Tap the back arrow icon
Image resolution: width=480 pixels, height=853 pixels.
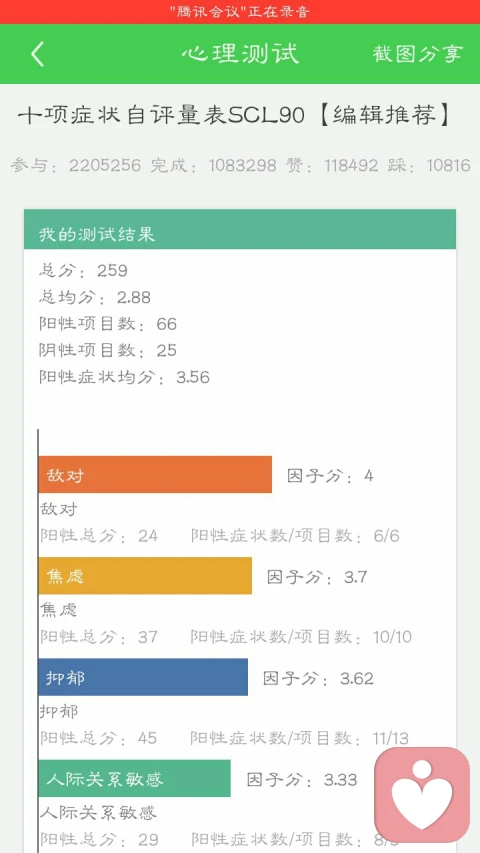point(37,54)
